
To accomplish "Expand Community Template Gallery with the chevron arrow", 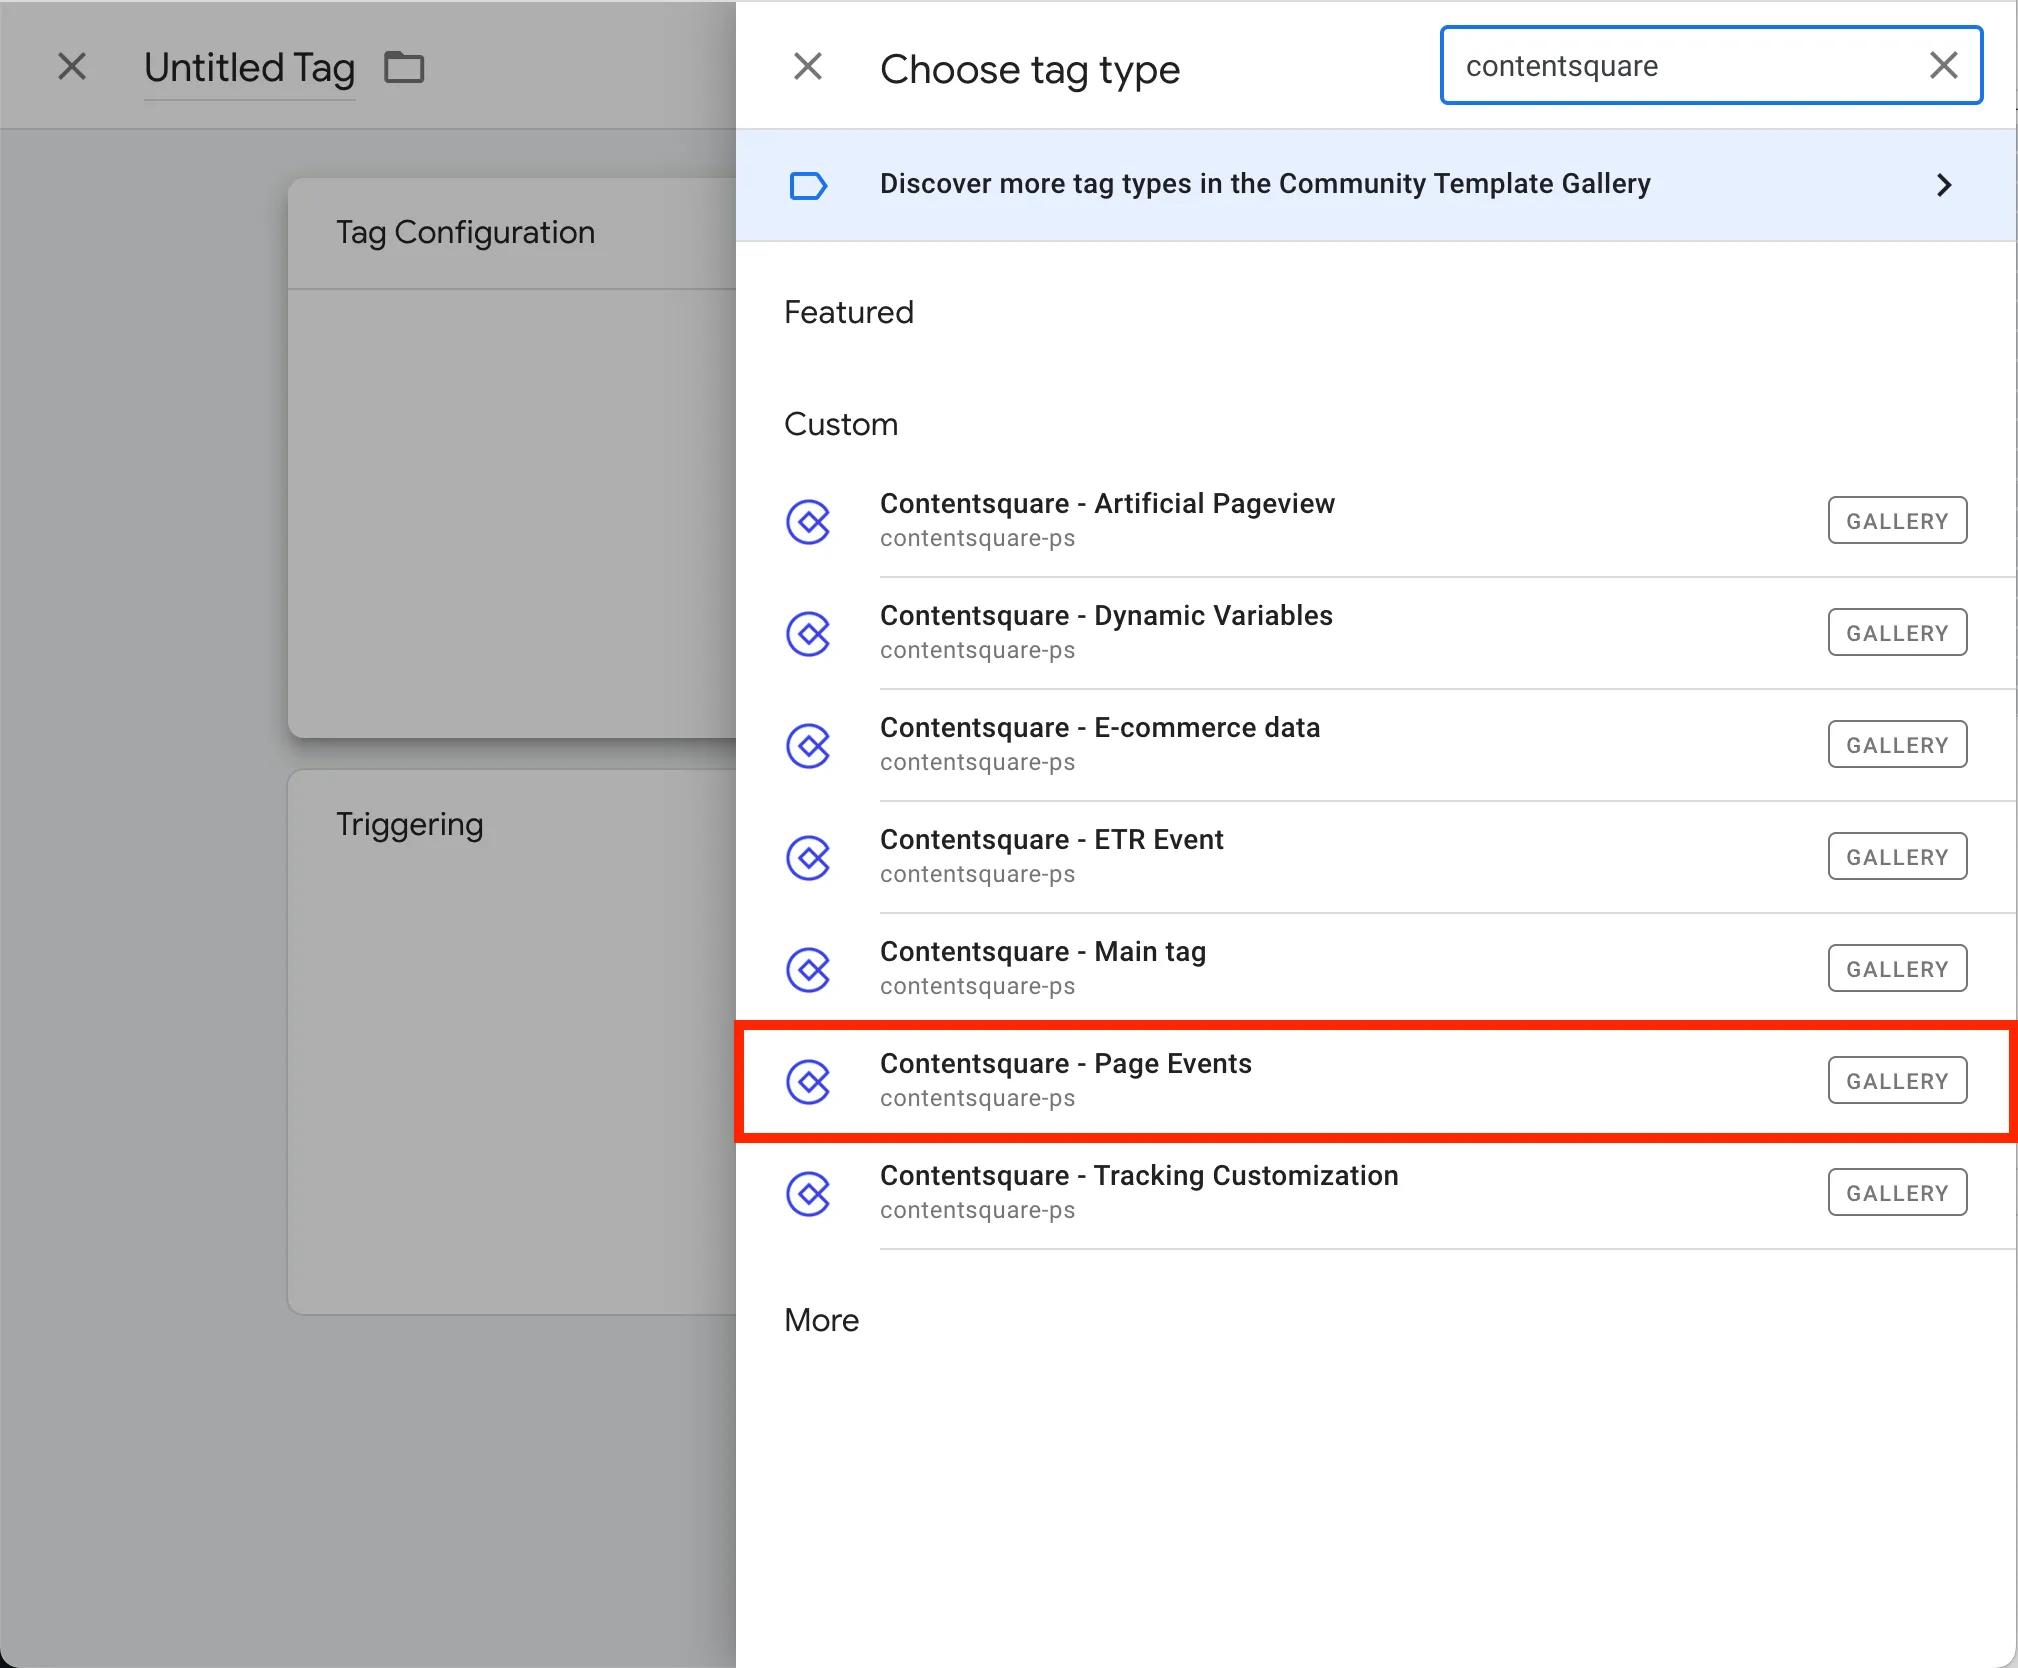I will pos(1943,186).
